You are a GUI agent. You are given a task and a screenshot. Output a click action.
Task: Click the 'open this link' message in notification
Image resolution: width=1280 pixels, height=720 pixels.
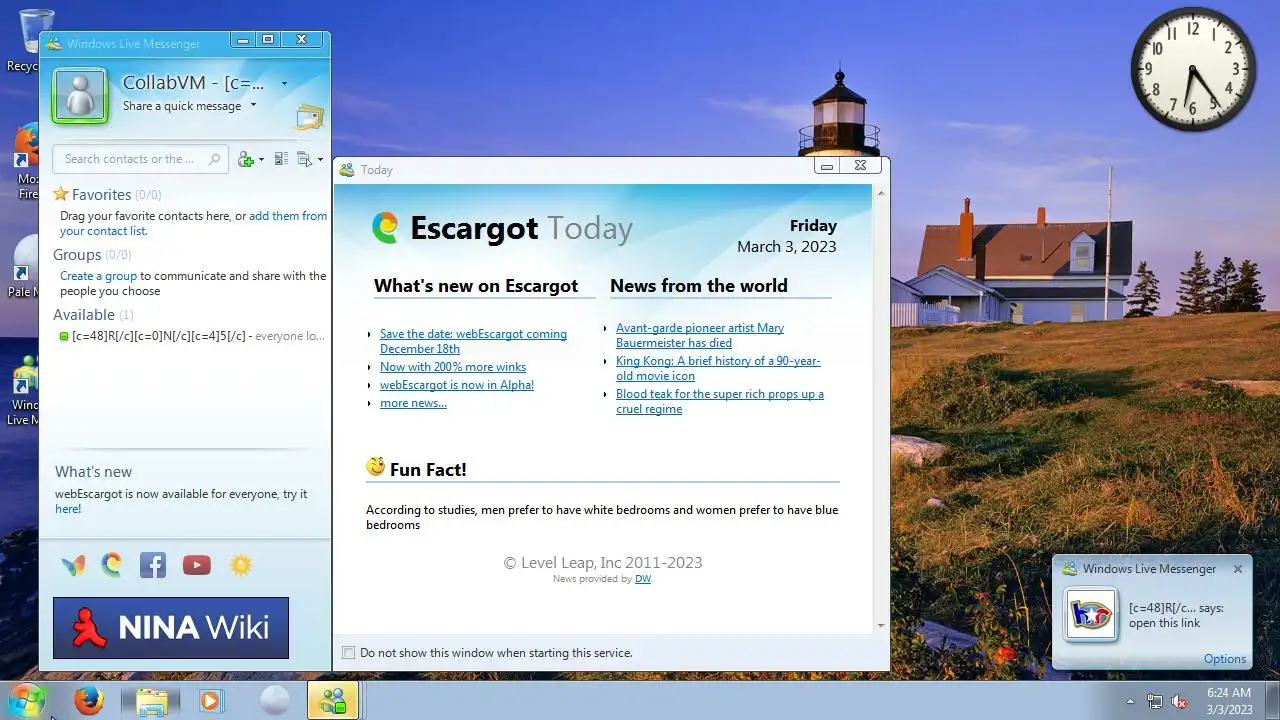tap(1165, 623)
